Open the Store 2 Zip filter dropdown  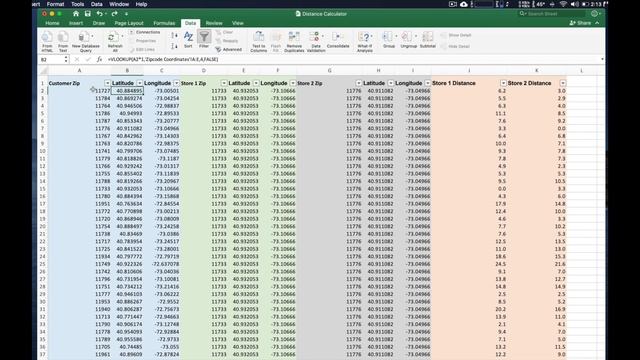coord(358,83)
